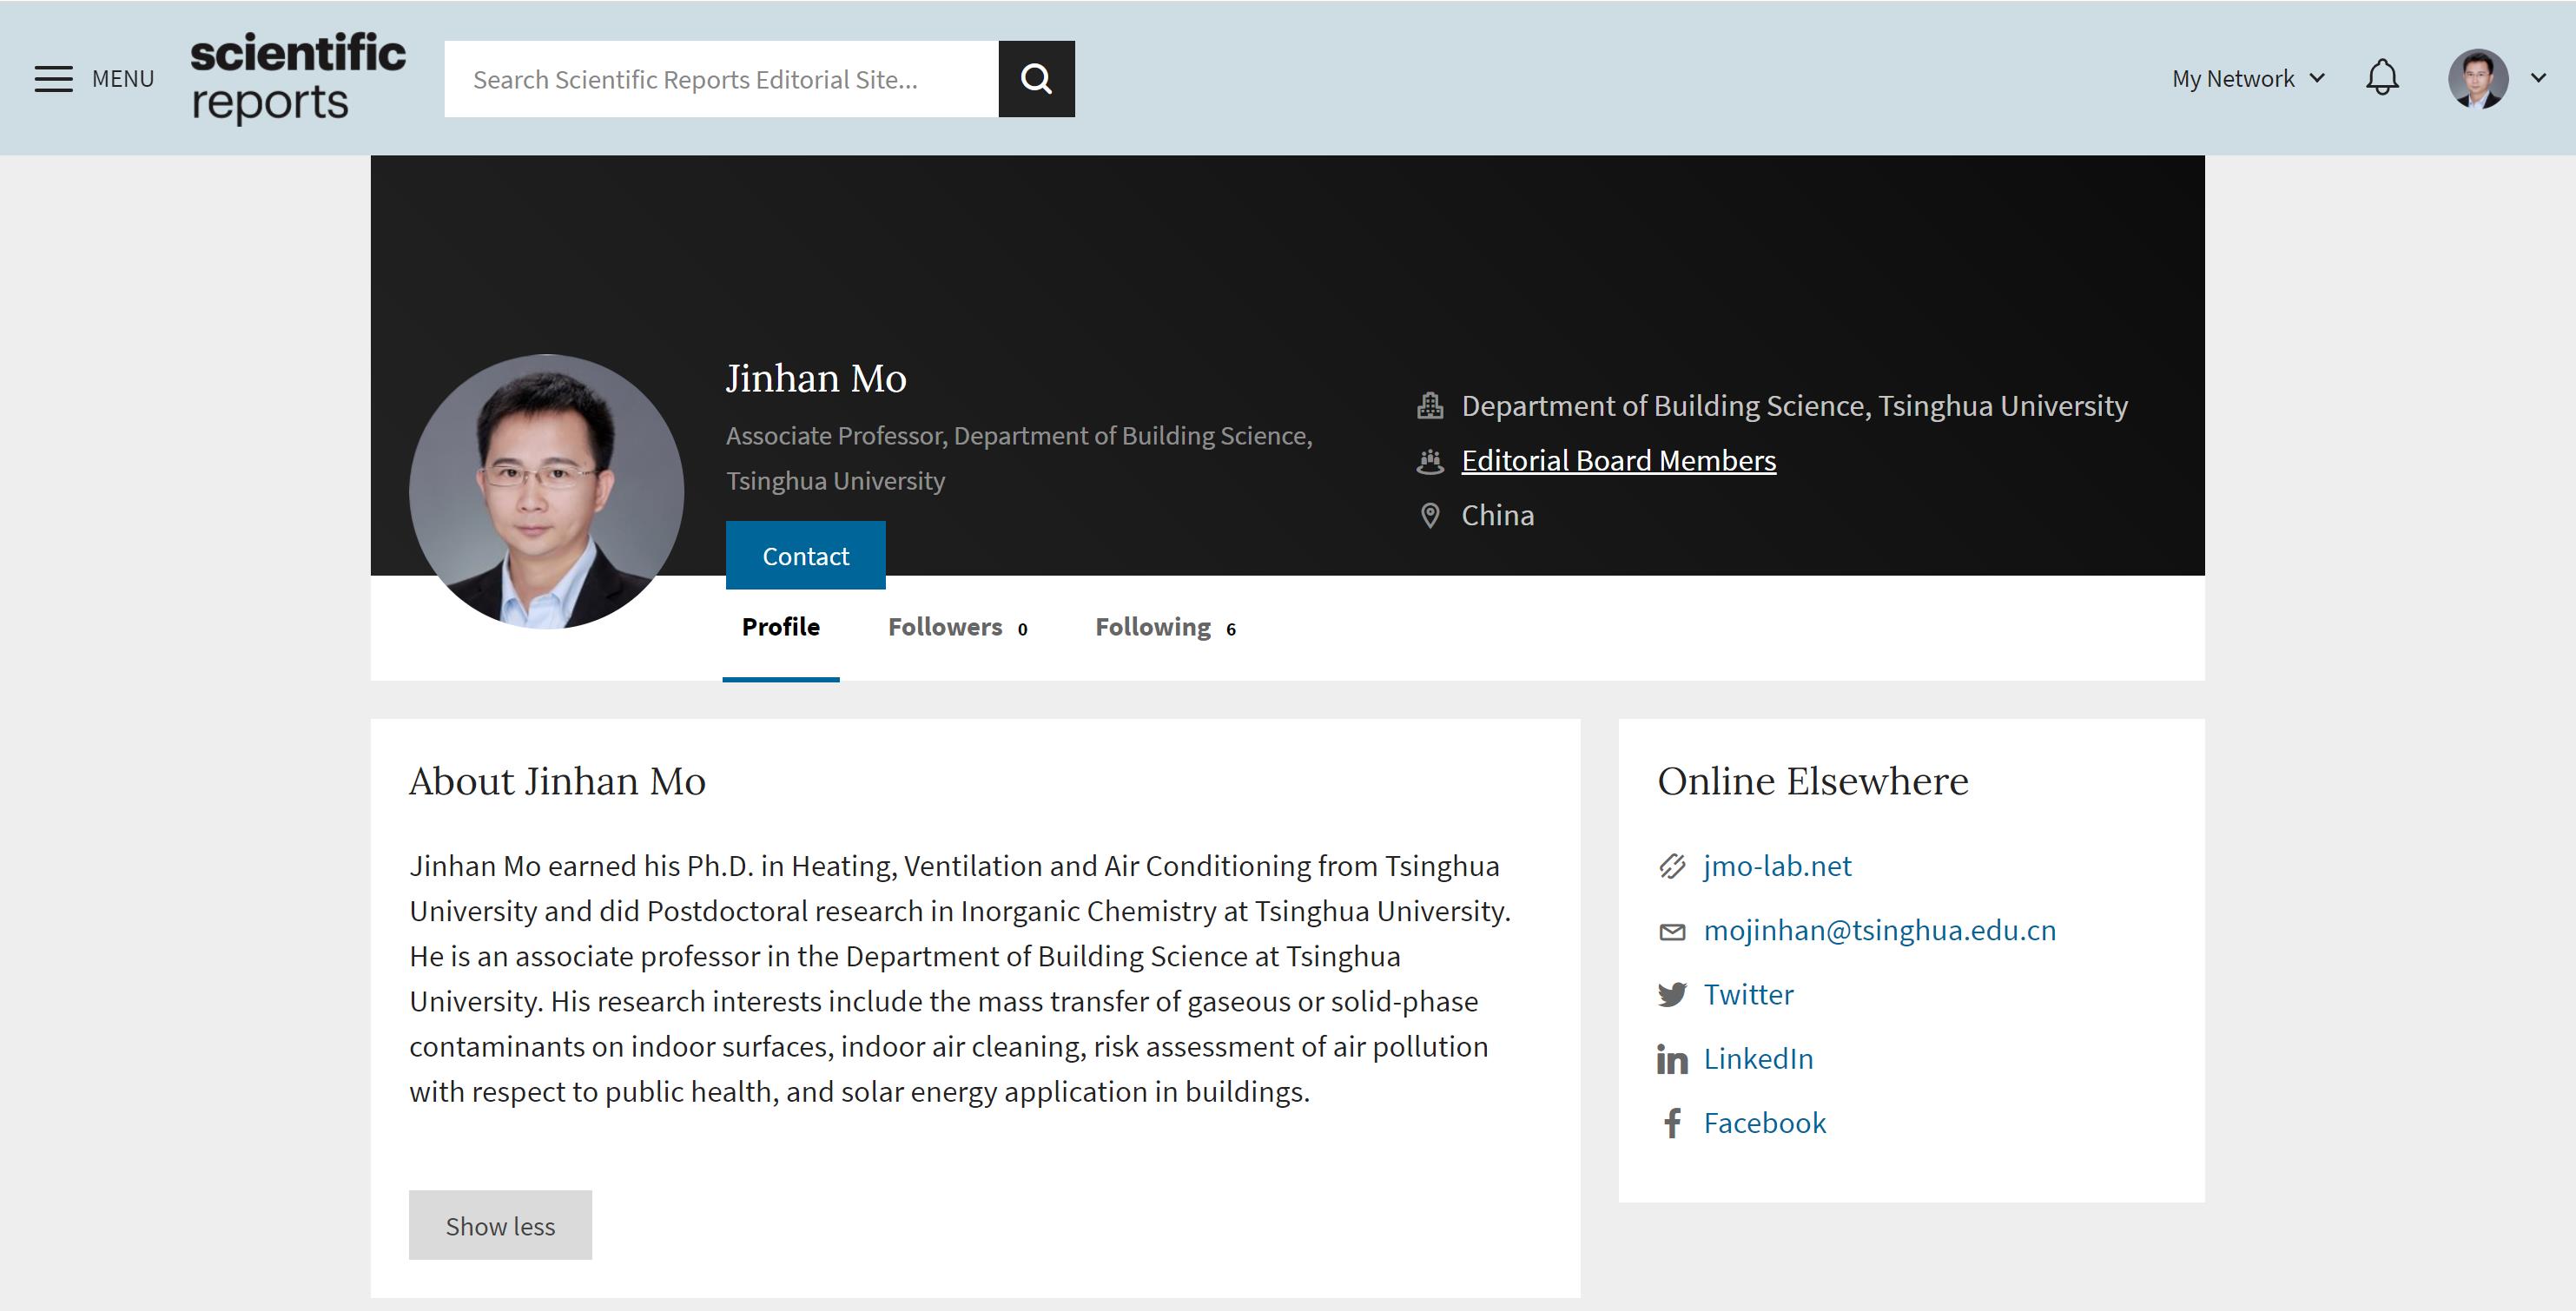Click the email envelope icon
Screen dimensions: 2576x1311
[x=1672, y=932]
